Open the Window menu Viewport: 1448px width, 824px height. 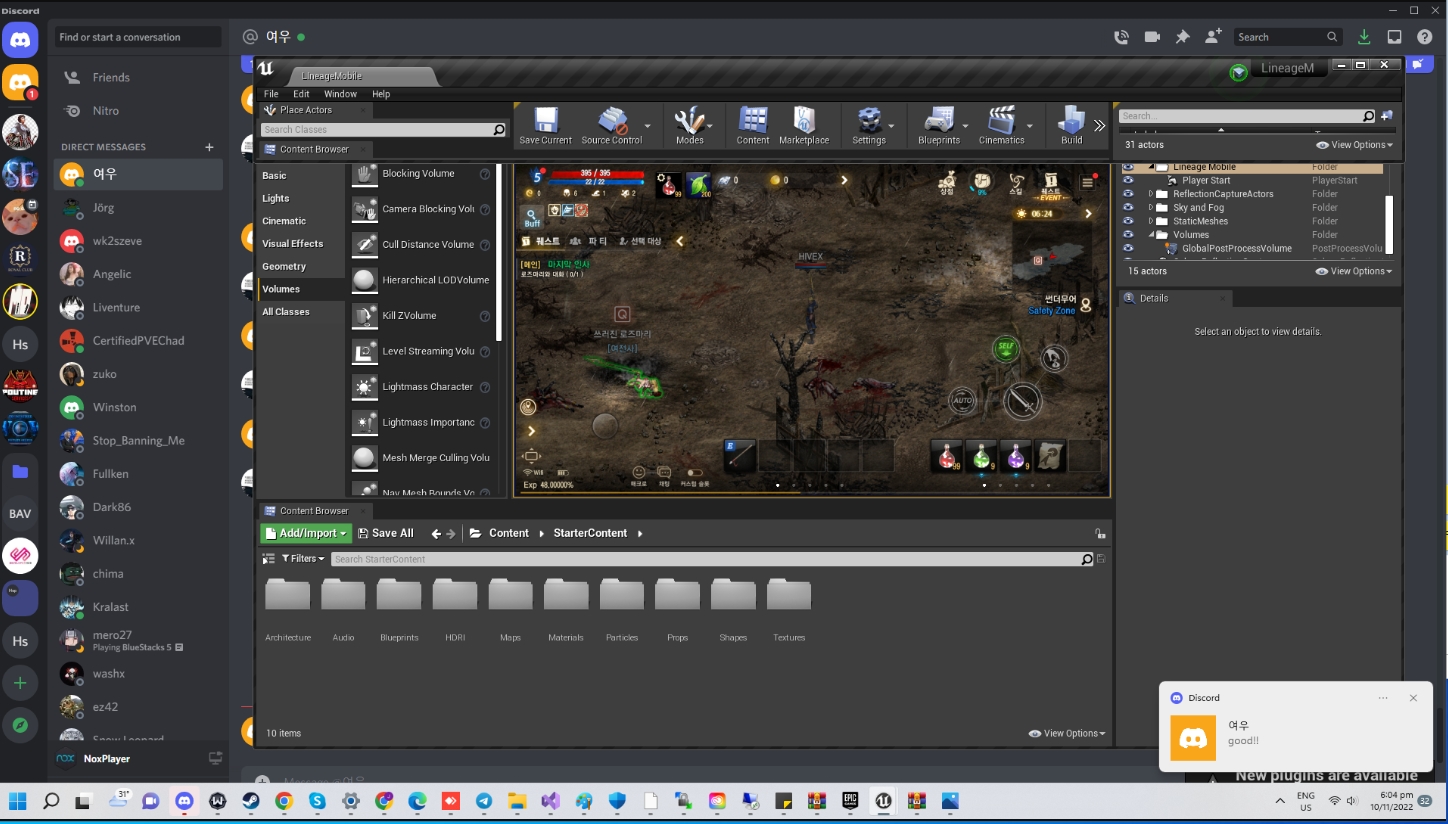pos(340,94)
